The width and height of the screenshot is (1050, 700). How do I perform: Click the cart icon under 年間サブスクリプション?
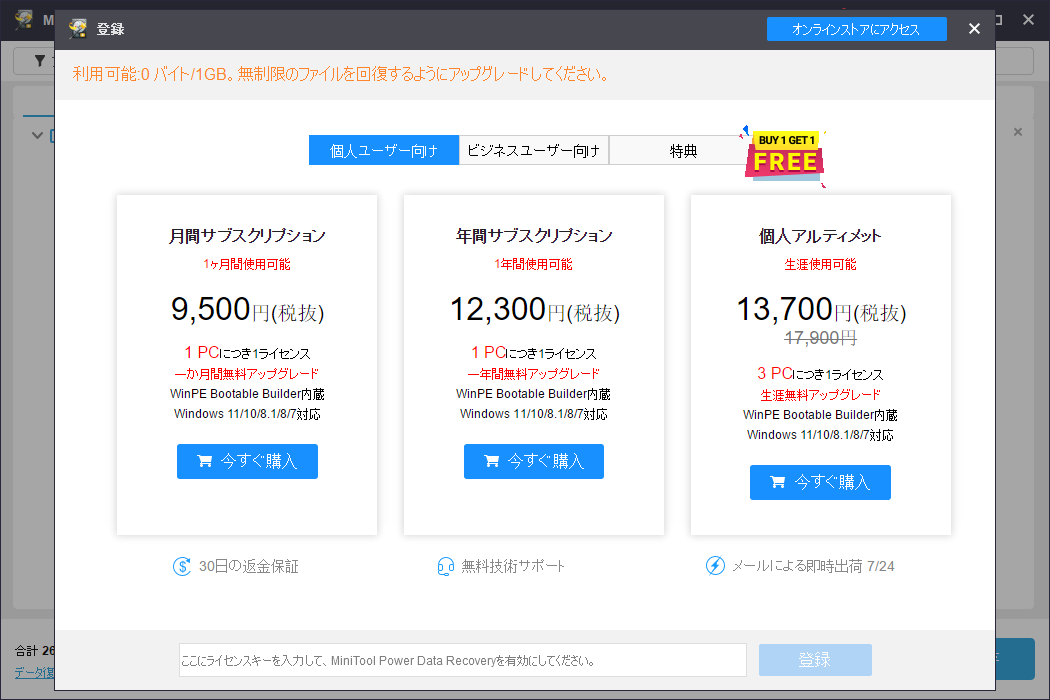tap(492, 461)
